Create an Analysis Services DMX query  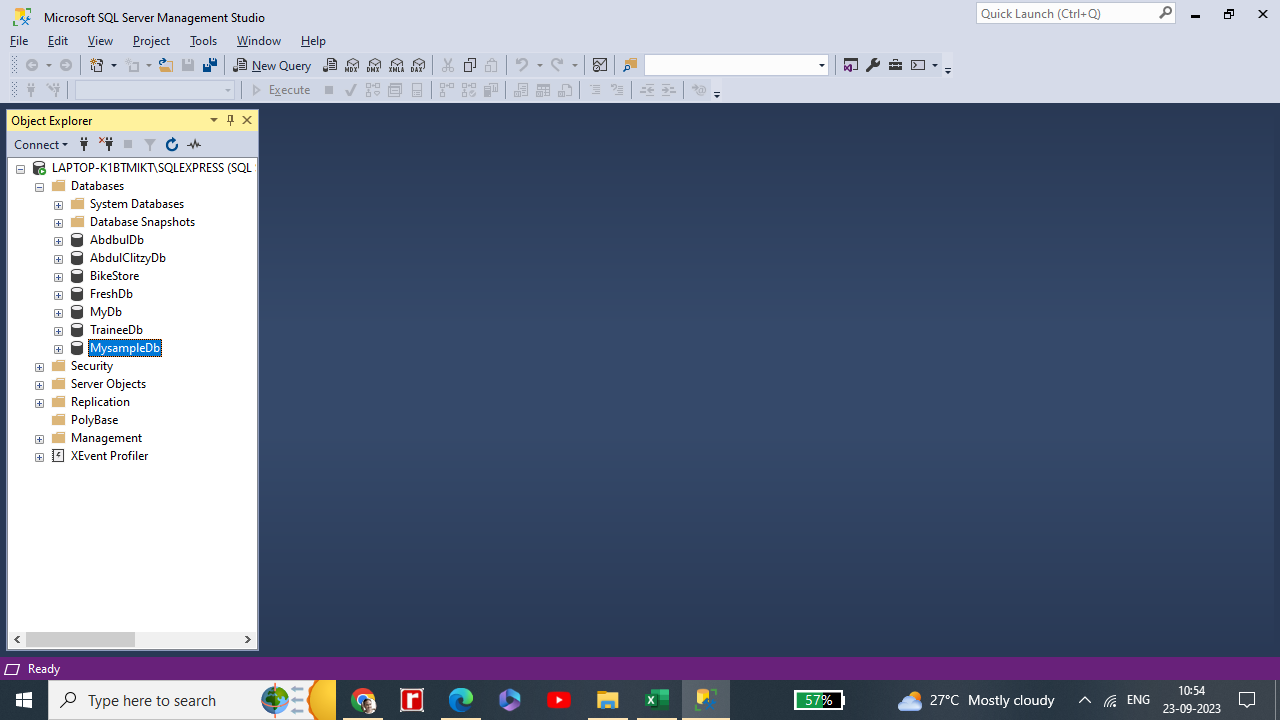pos(374,65)
